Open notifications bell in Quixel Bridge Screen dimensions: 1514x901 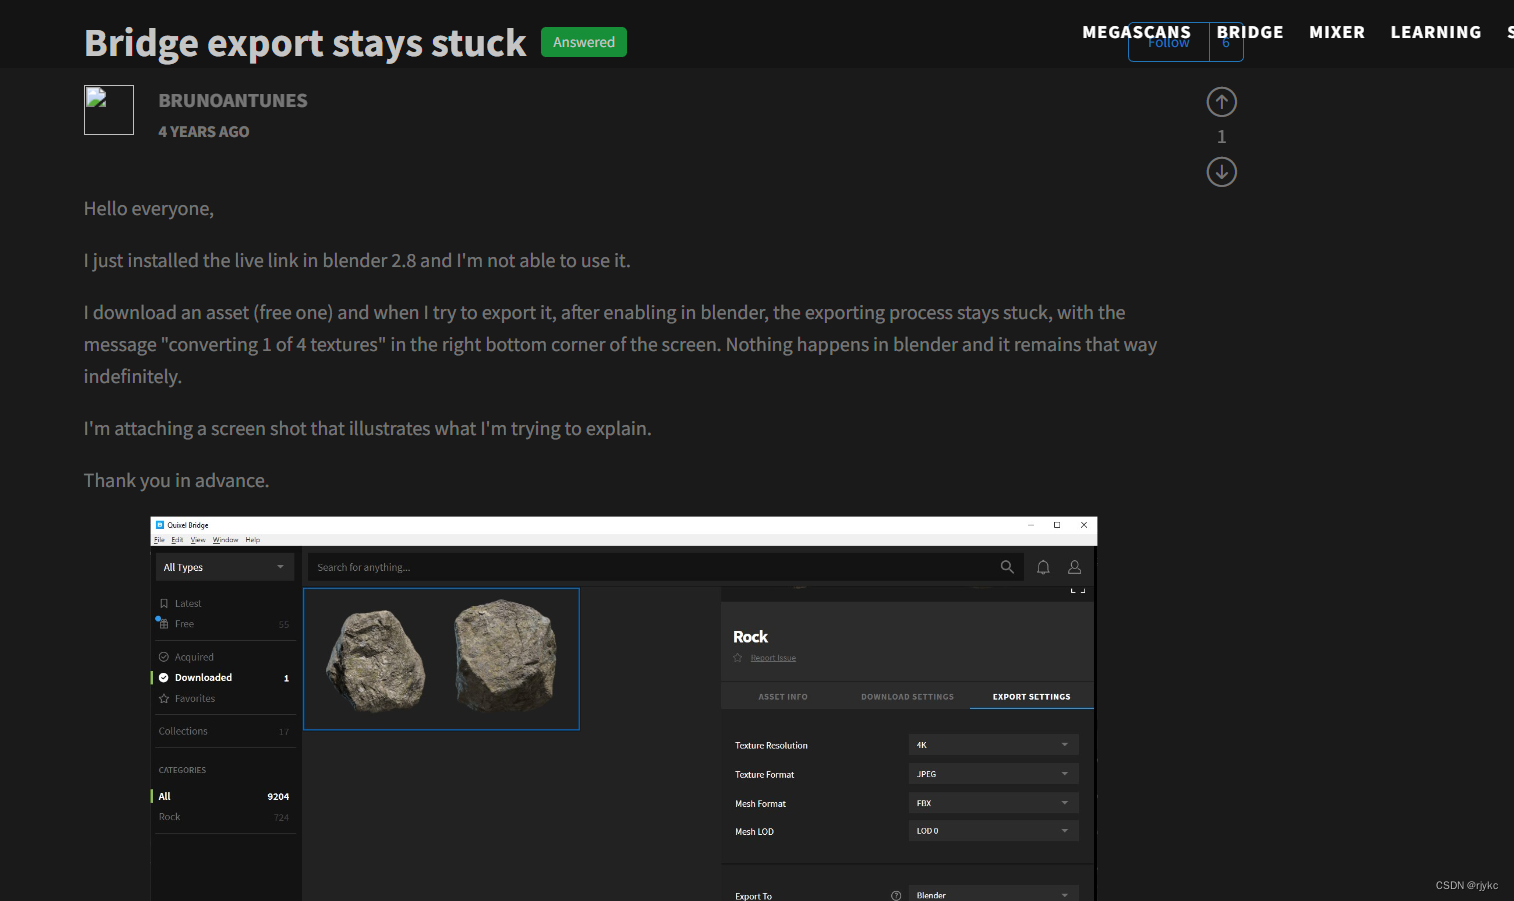coord(1043,567)
